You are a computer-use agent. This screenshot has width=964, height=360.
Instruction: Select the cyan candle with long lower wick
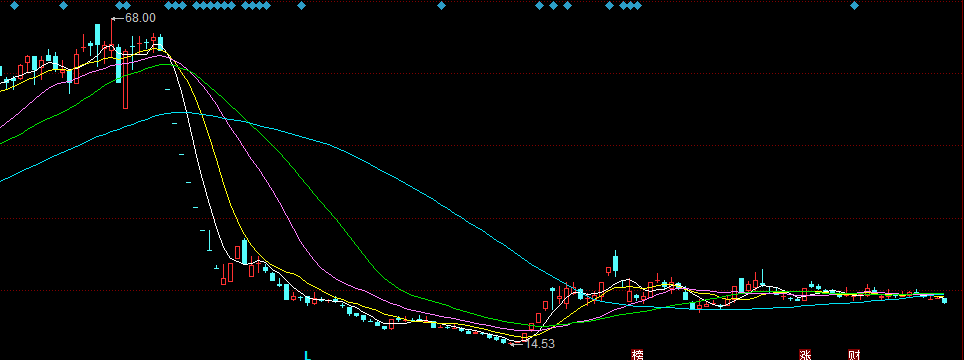pos(210,240)
